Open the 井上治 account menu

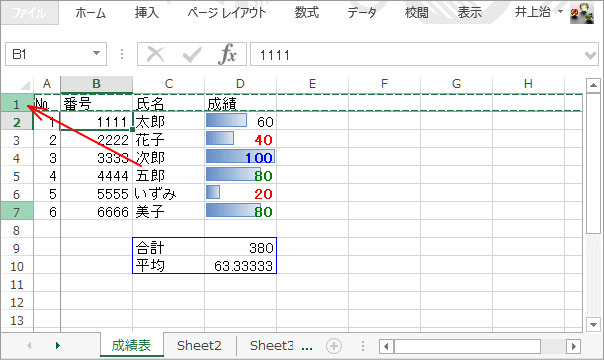[539, 12]
